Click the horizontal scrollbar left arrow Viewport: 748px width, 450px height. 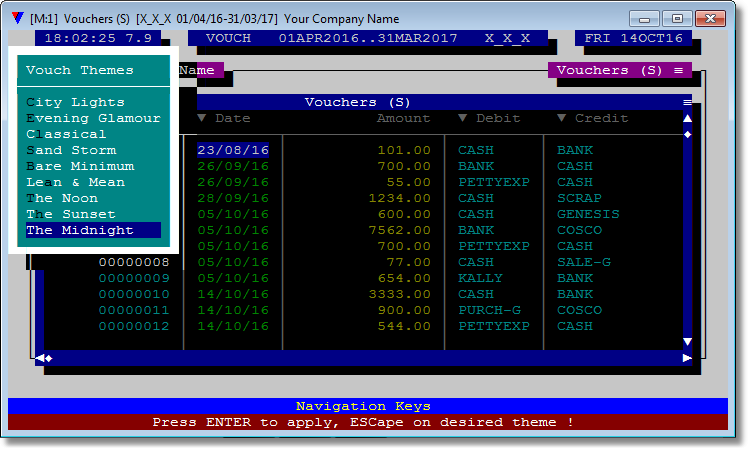point(40,358)
